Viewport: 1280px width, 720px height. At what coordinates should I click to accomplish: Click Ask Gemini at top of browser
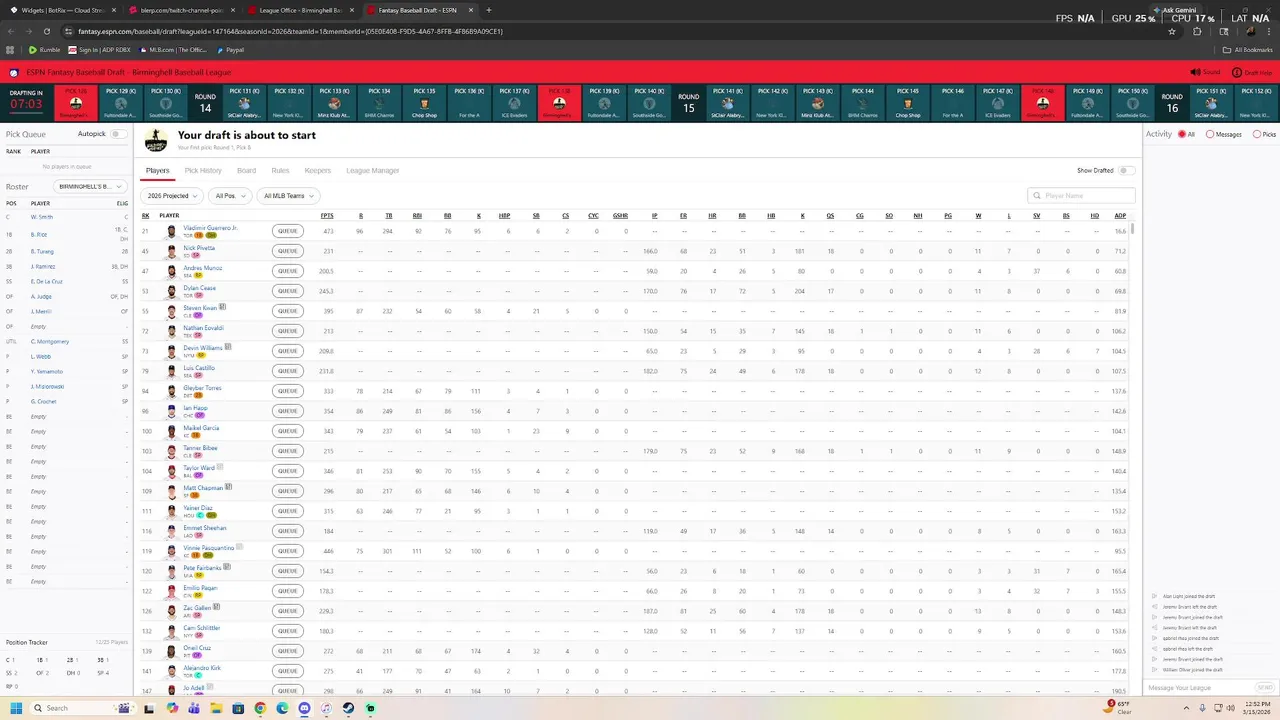tap(1176, 10)
